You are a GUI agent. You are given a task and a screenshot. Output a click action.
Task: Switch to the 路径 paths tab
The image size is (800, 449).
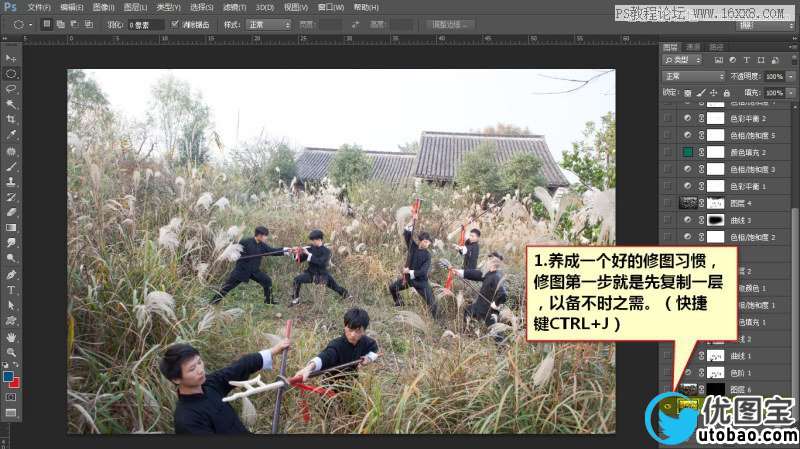click(x=716, y=47)
